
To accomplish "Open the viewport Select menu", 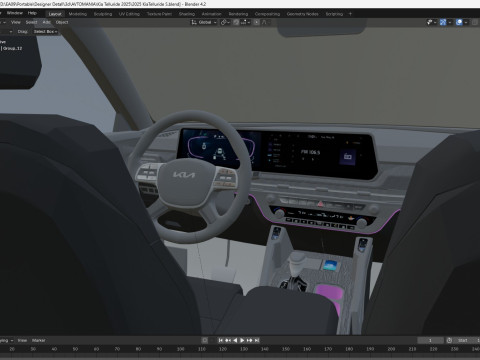I will tap(31, 22).
